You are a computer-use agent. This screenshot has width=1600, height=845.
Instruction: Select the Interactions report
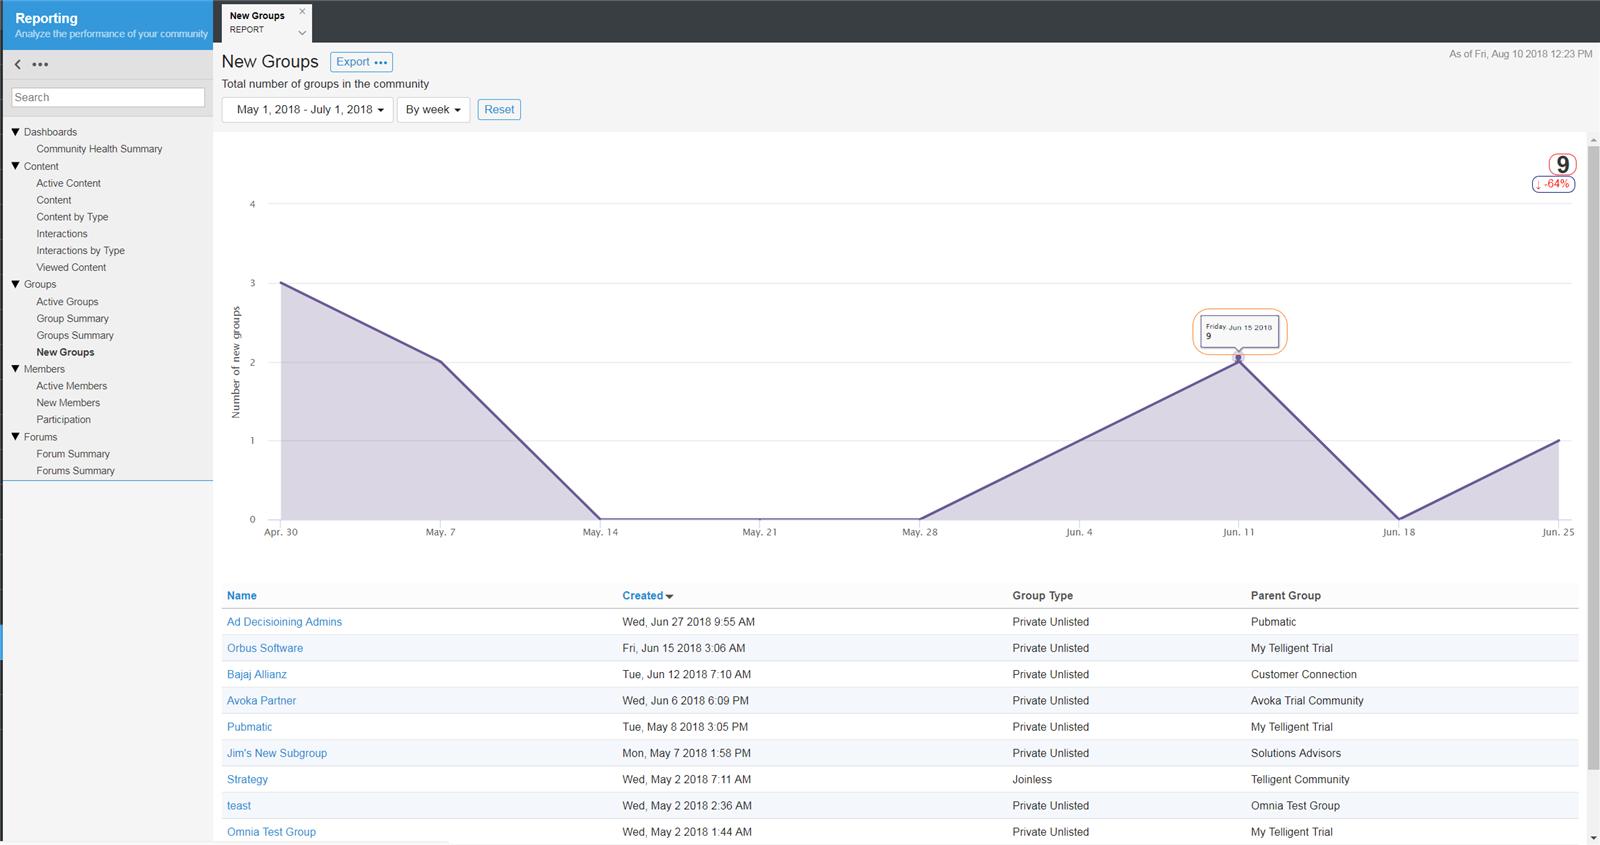(x=62, y=234)
